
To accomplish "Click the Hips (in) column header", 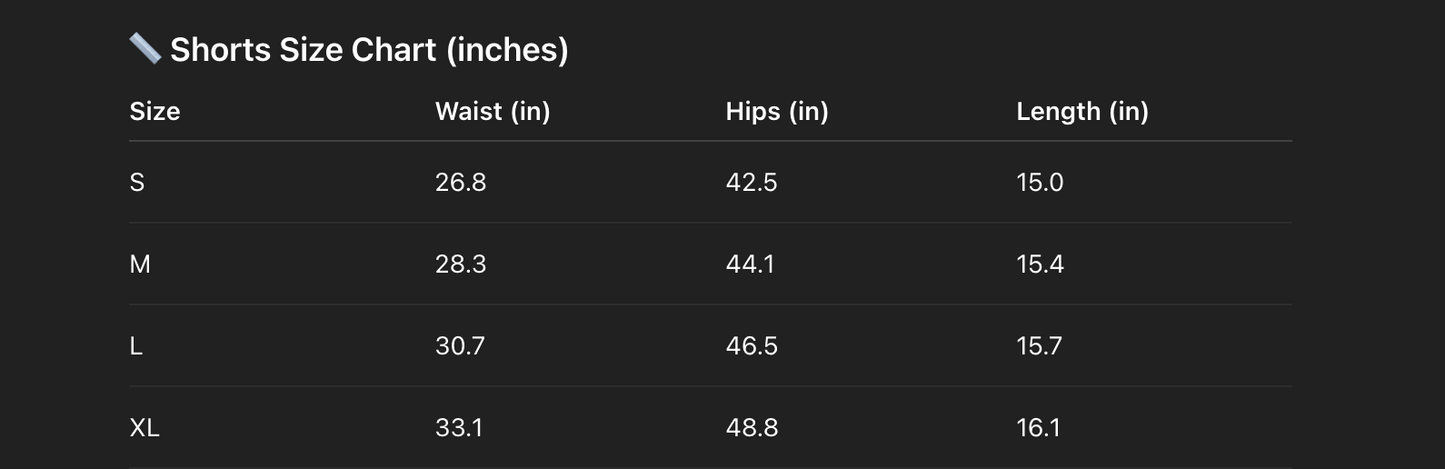I will click(x=777, y=111).
